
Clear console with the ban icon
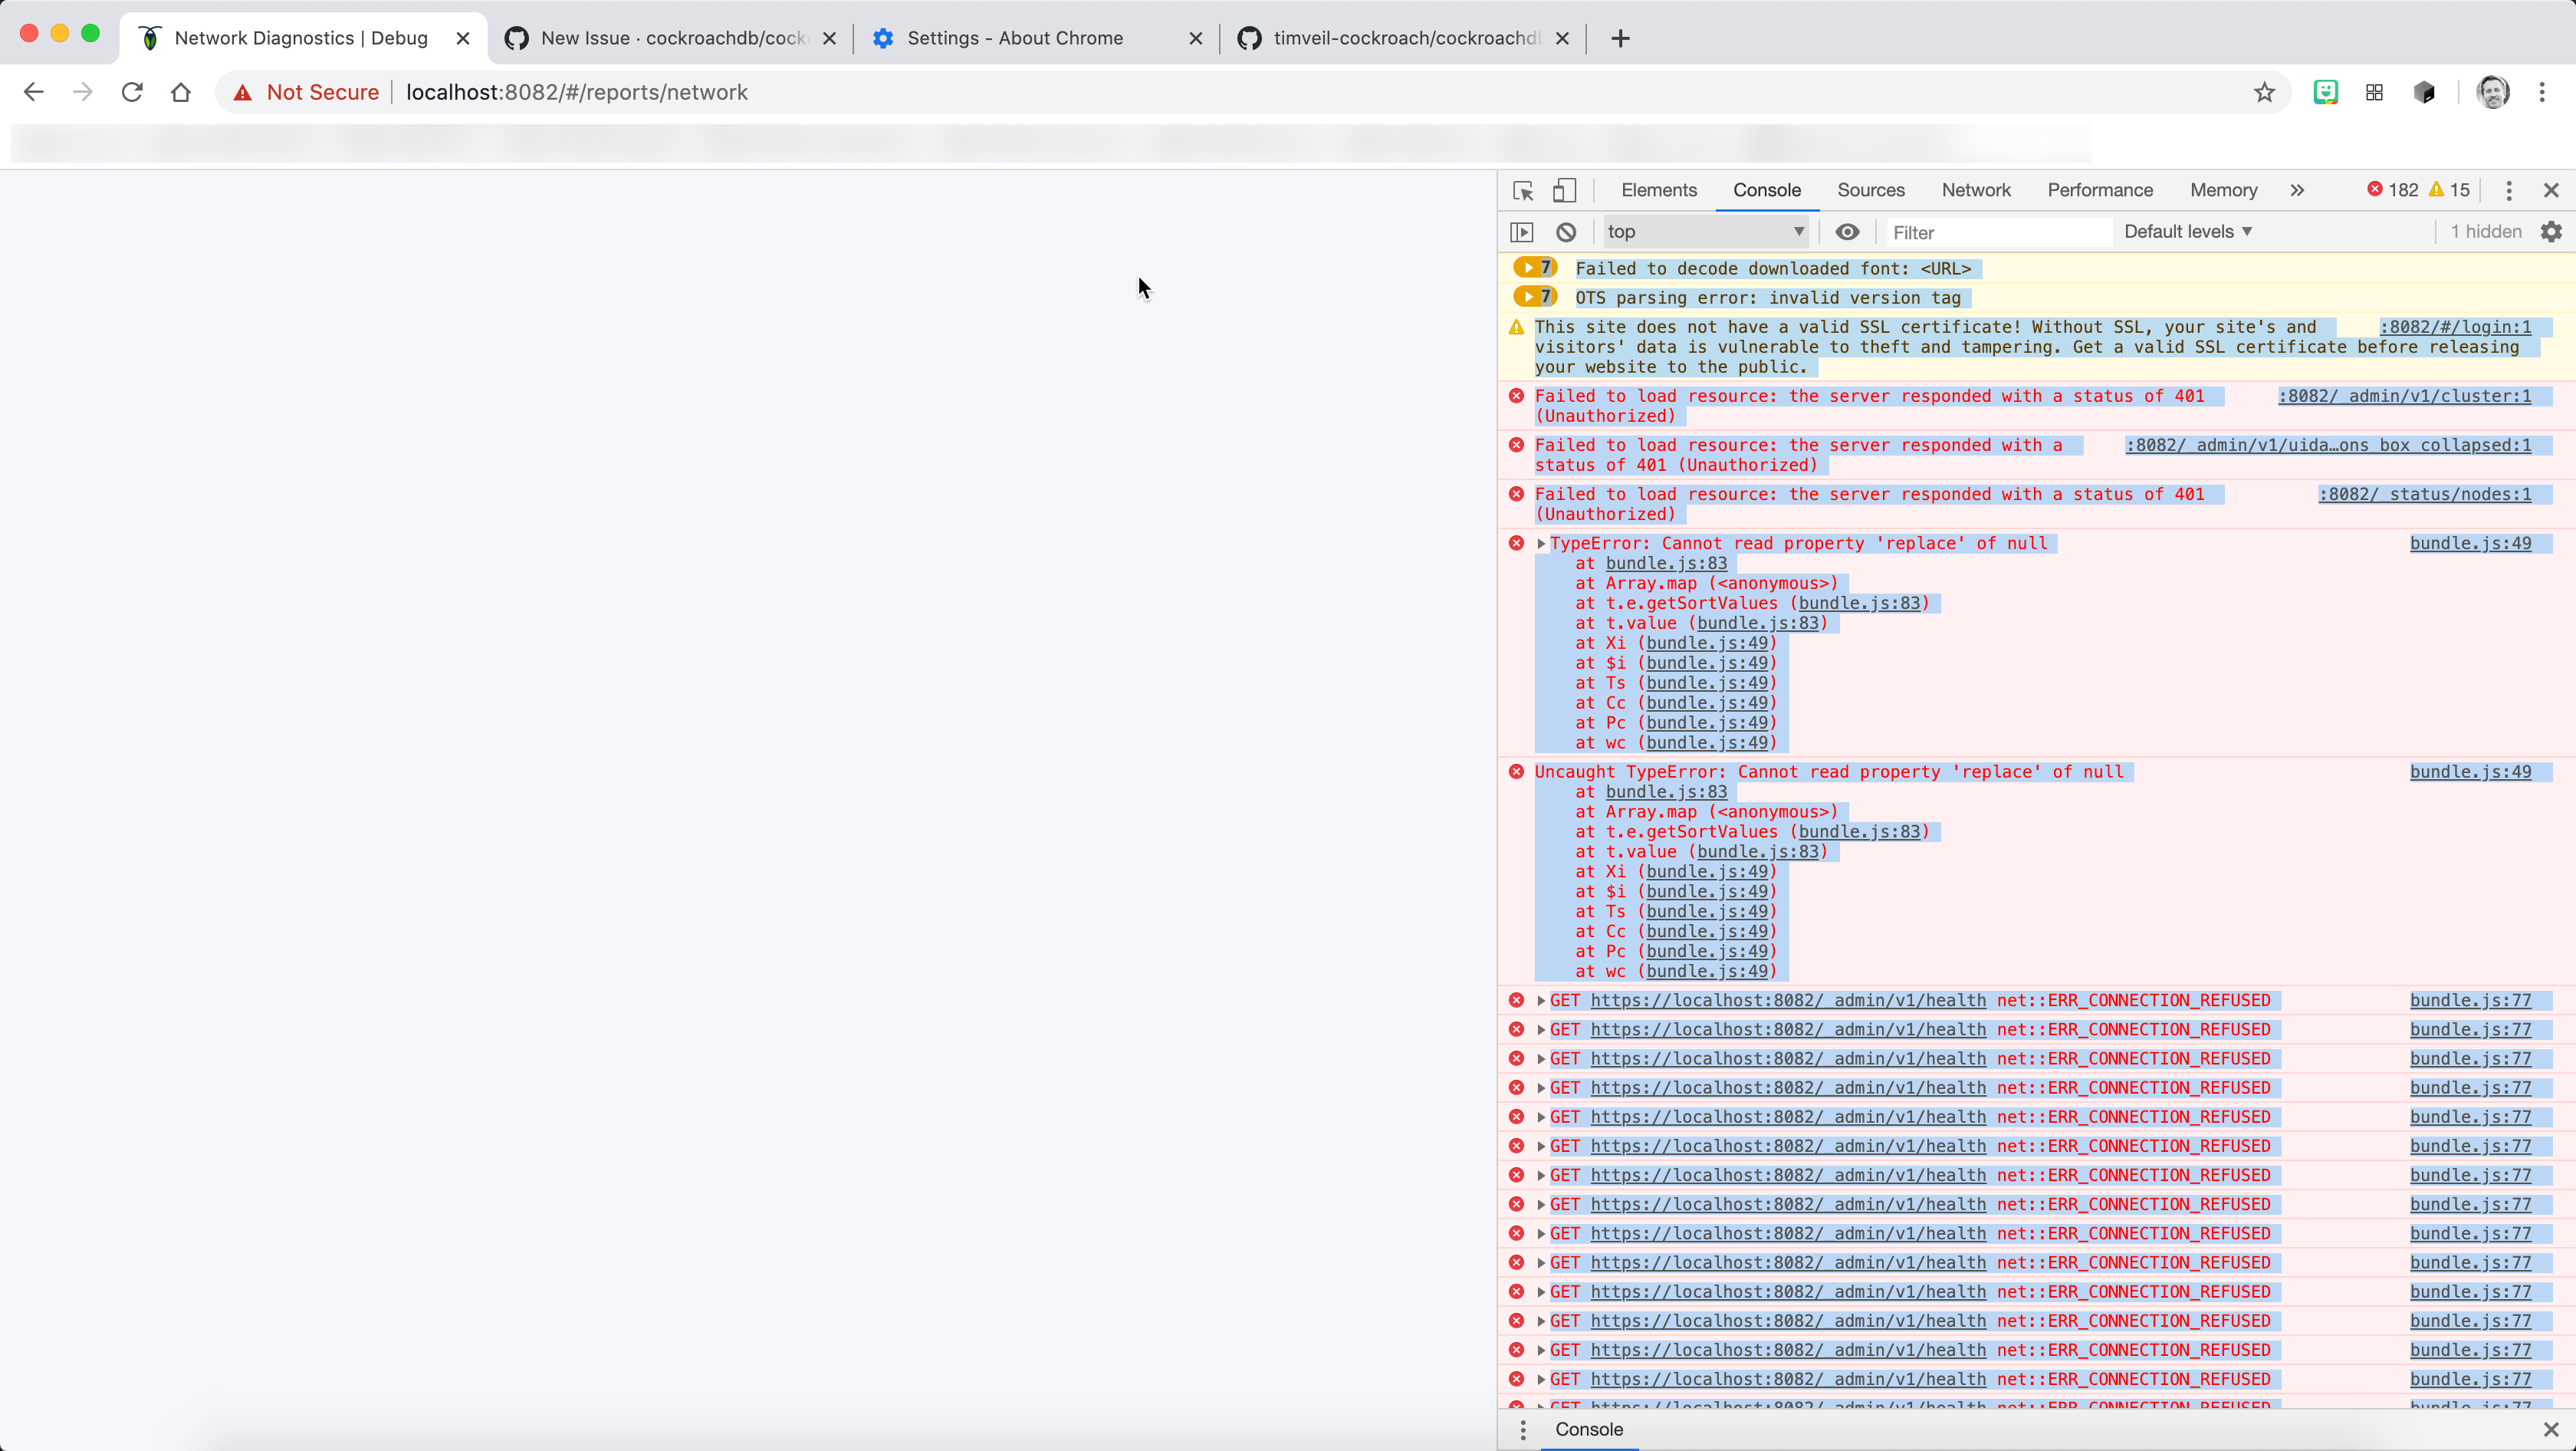coord(1566,232)
